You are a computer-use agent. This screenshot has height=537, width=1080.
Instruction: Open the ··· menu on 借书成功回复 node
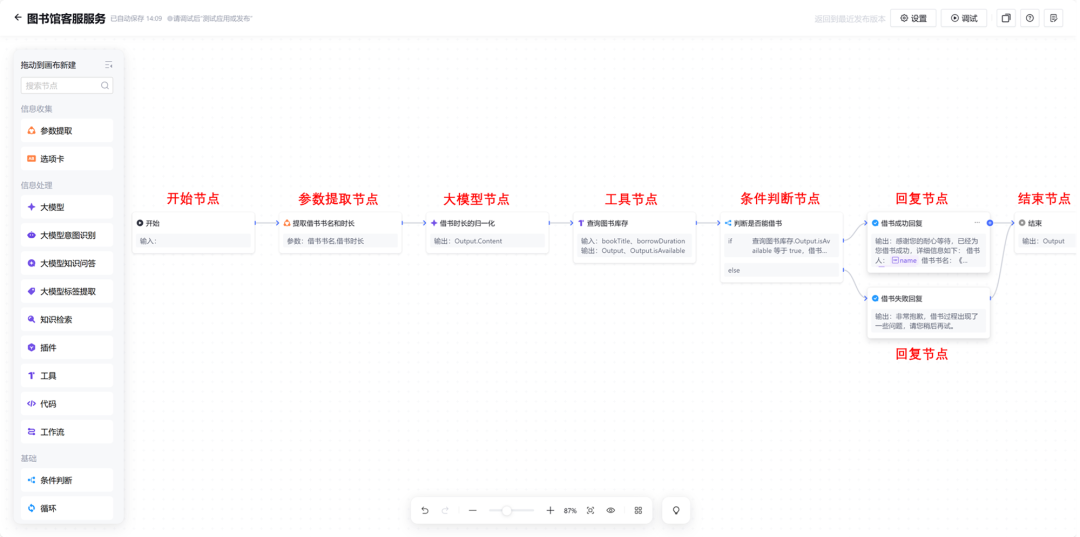point(977,223)
